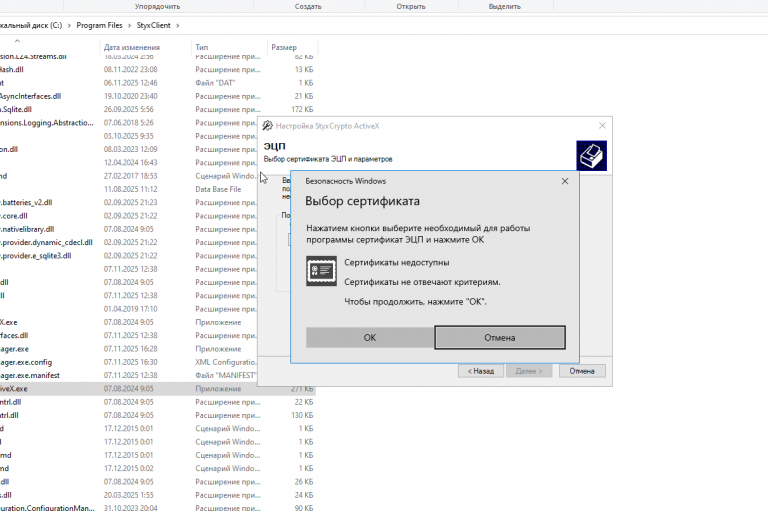This screenshot has width=768, height=511.
Task: Click the StyxCrypto wizard title icon
Action: pyautogui.click(x=267, y=126)
